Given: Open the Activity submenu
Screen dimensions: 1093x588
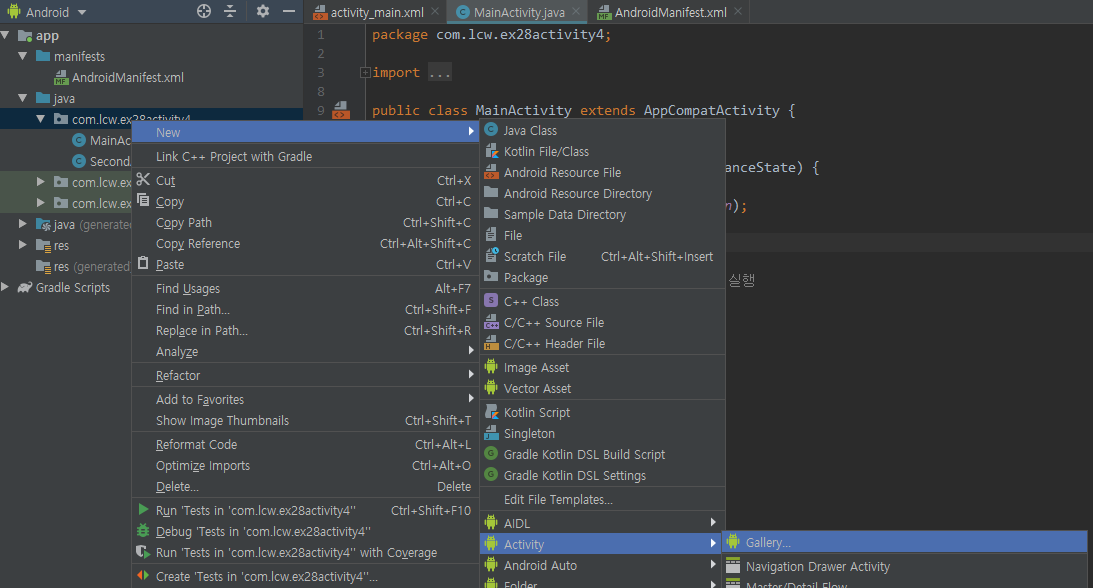Looking at the screenshot, I should [x=602, y=544].
